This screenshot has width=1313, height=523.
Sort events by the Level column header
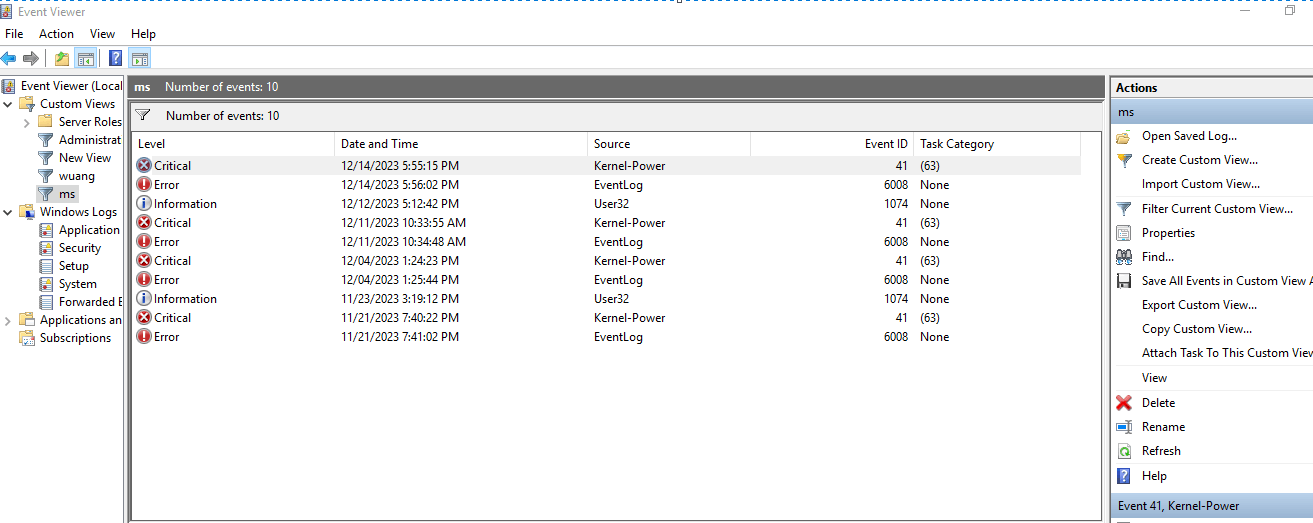pos(234,144)
